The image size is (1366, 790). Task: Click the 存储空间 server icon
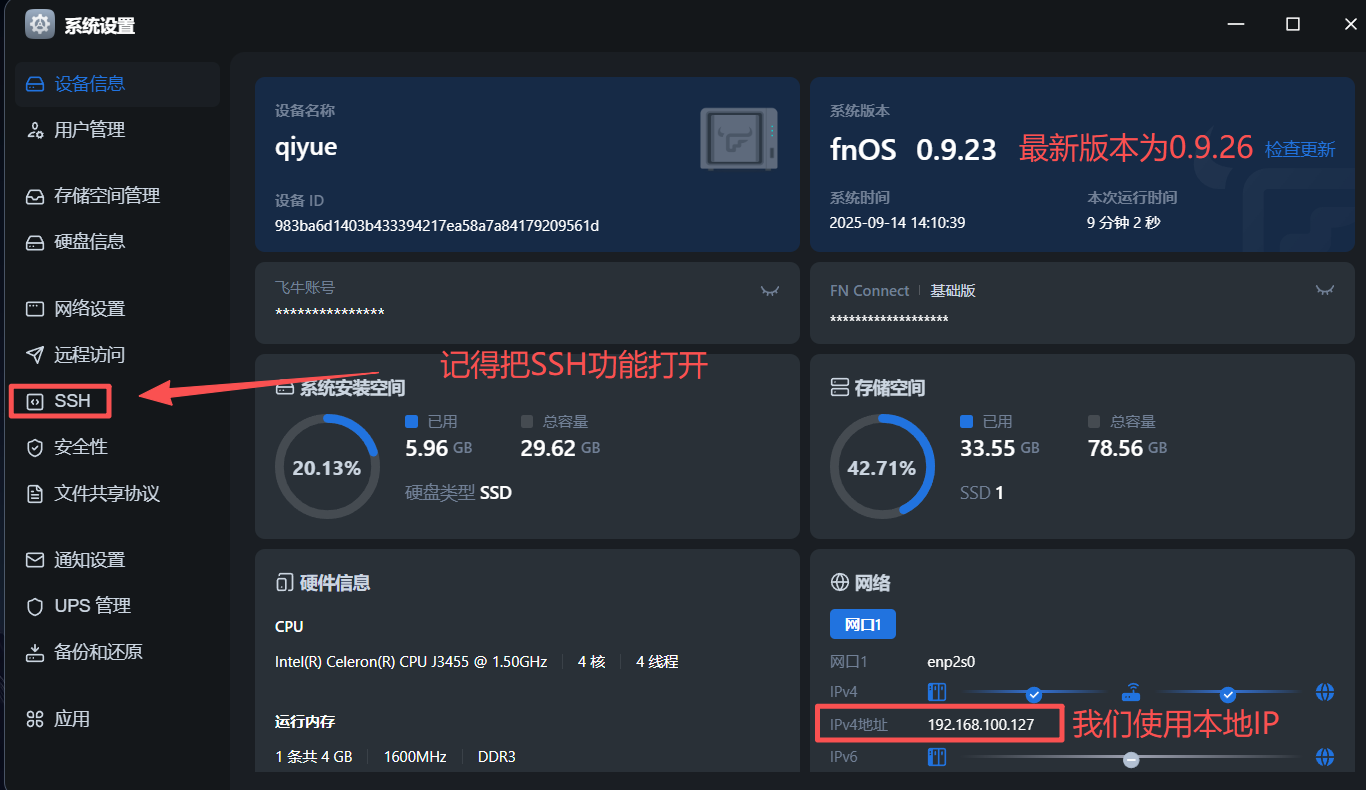839,388
